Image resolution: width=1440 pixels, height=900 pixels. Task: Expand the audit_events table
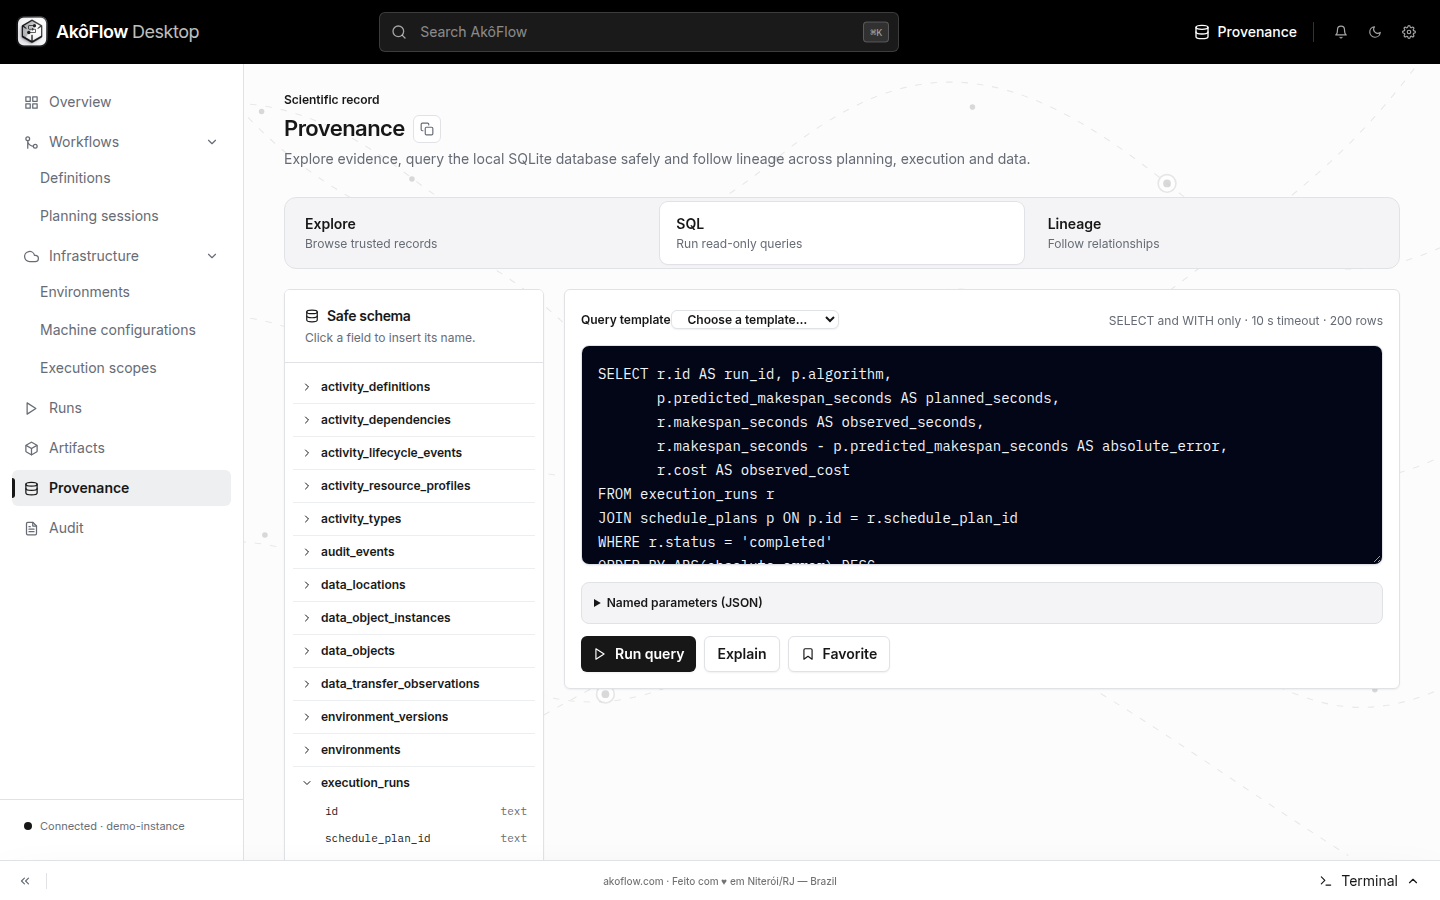(x=414, y=552)
